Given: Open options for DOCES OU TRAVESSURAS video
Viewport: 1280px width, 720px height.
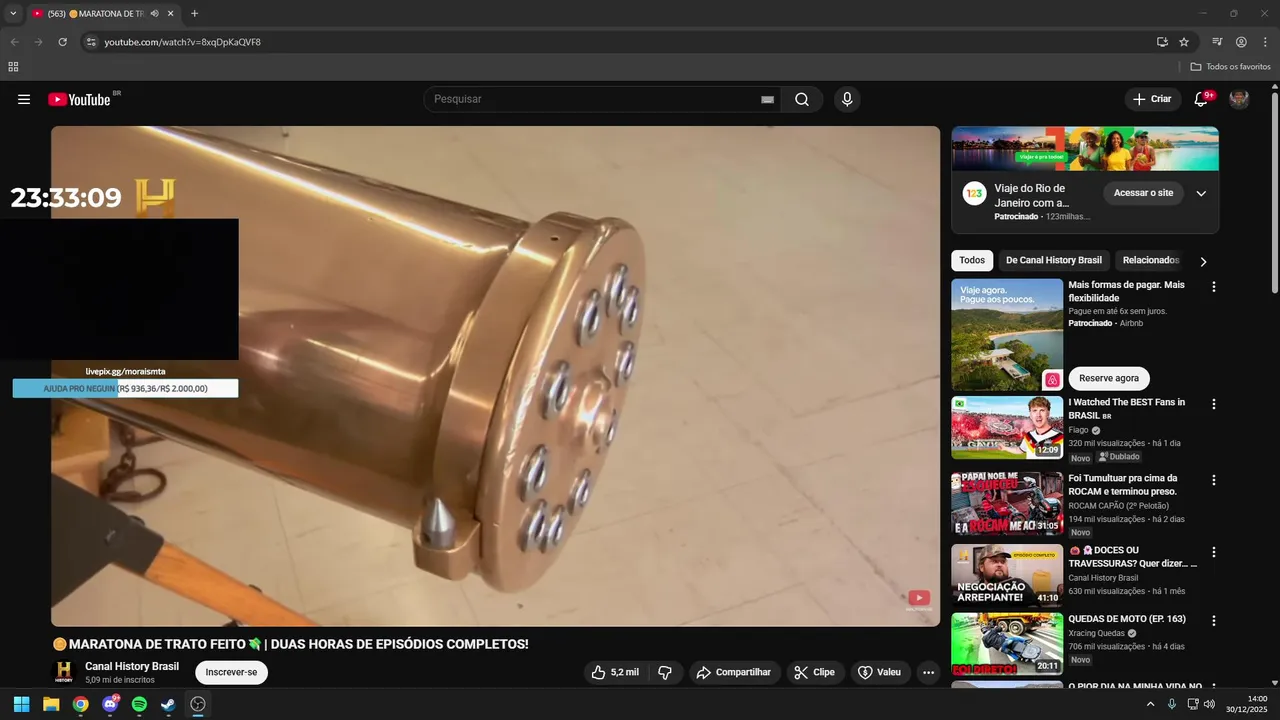Looking at the screenshot, I should pyautogui.click(x=1214, y=552).
